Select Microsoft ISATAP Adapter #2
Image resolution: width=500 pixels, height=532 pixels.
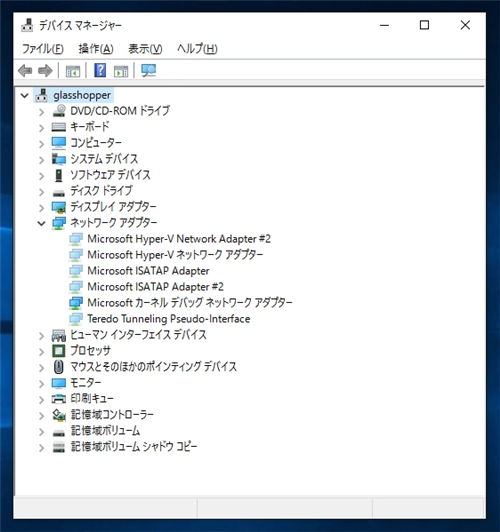pyautogui.click(x=155, y=287)
